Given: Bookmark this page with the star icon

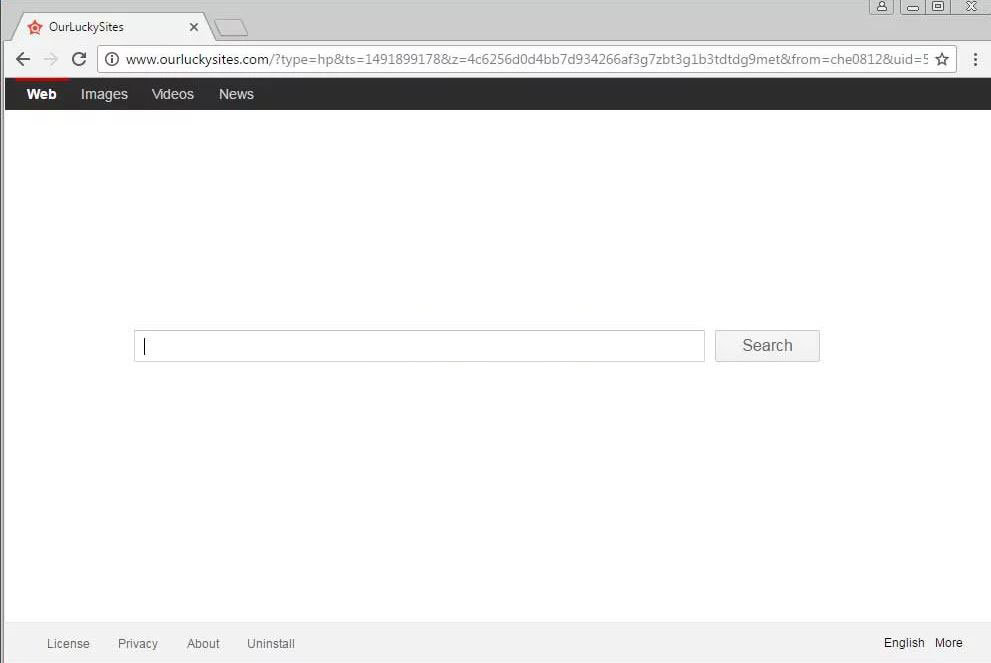Looking at the screenshot, I should 942,59.
